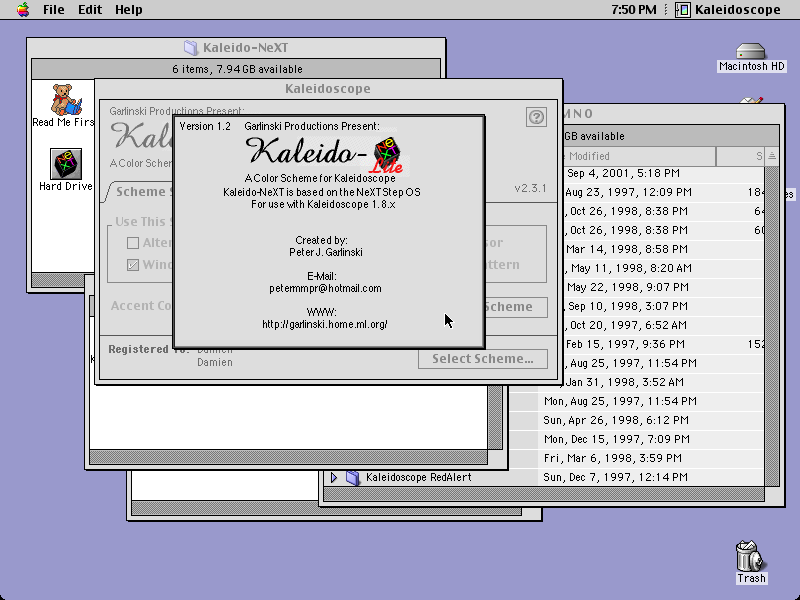The width and height of the screenshot is (800, 600).
Task: Select the Kaleidoscope RedAlert folder icon
Action: pyautogui.click(x=352, y=478)
